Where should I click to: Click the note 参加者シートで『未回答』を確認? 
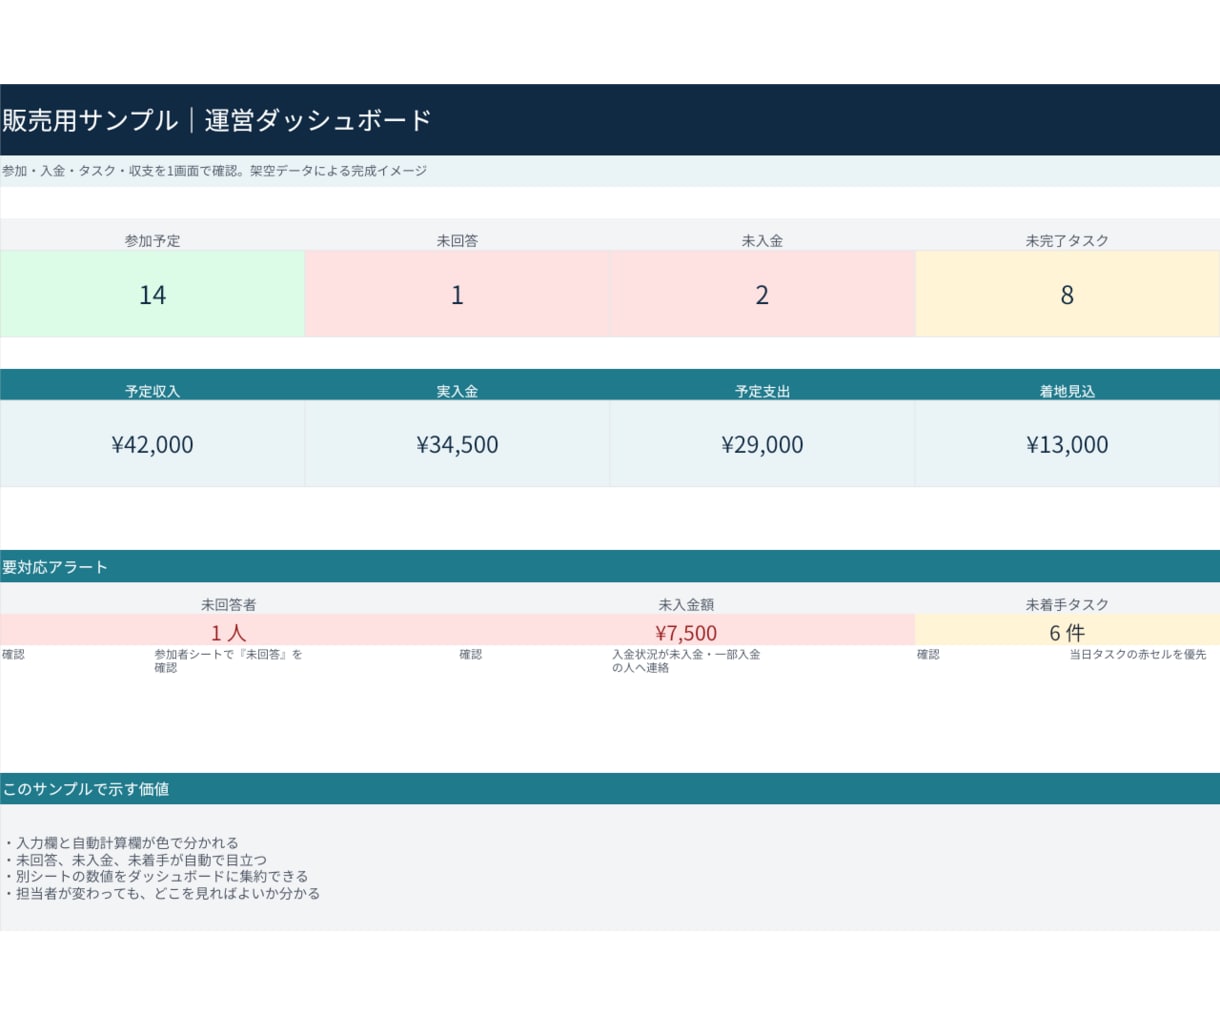228,661
